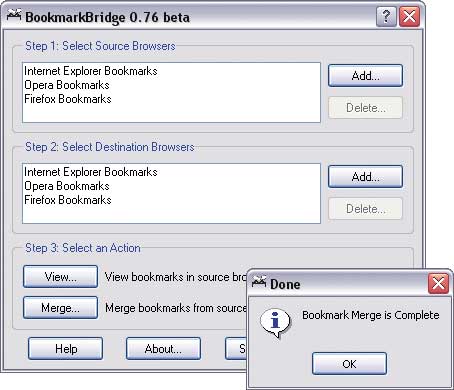Click the question mark help button in title bar

tap(386, 17)
